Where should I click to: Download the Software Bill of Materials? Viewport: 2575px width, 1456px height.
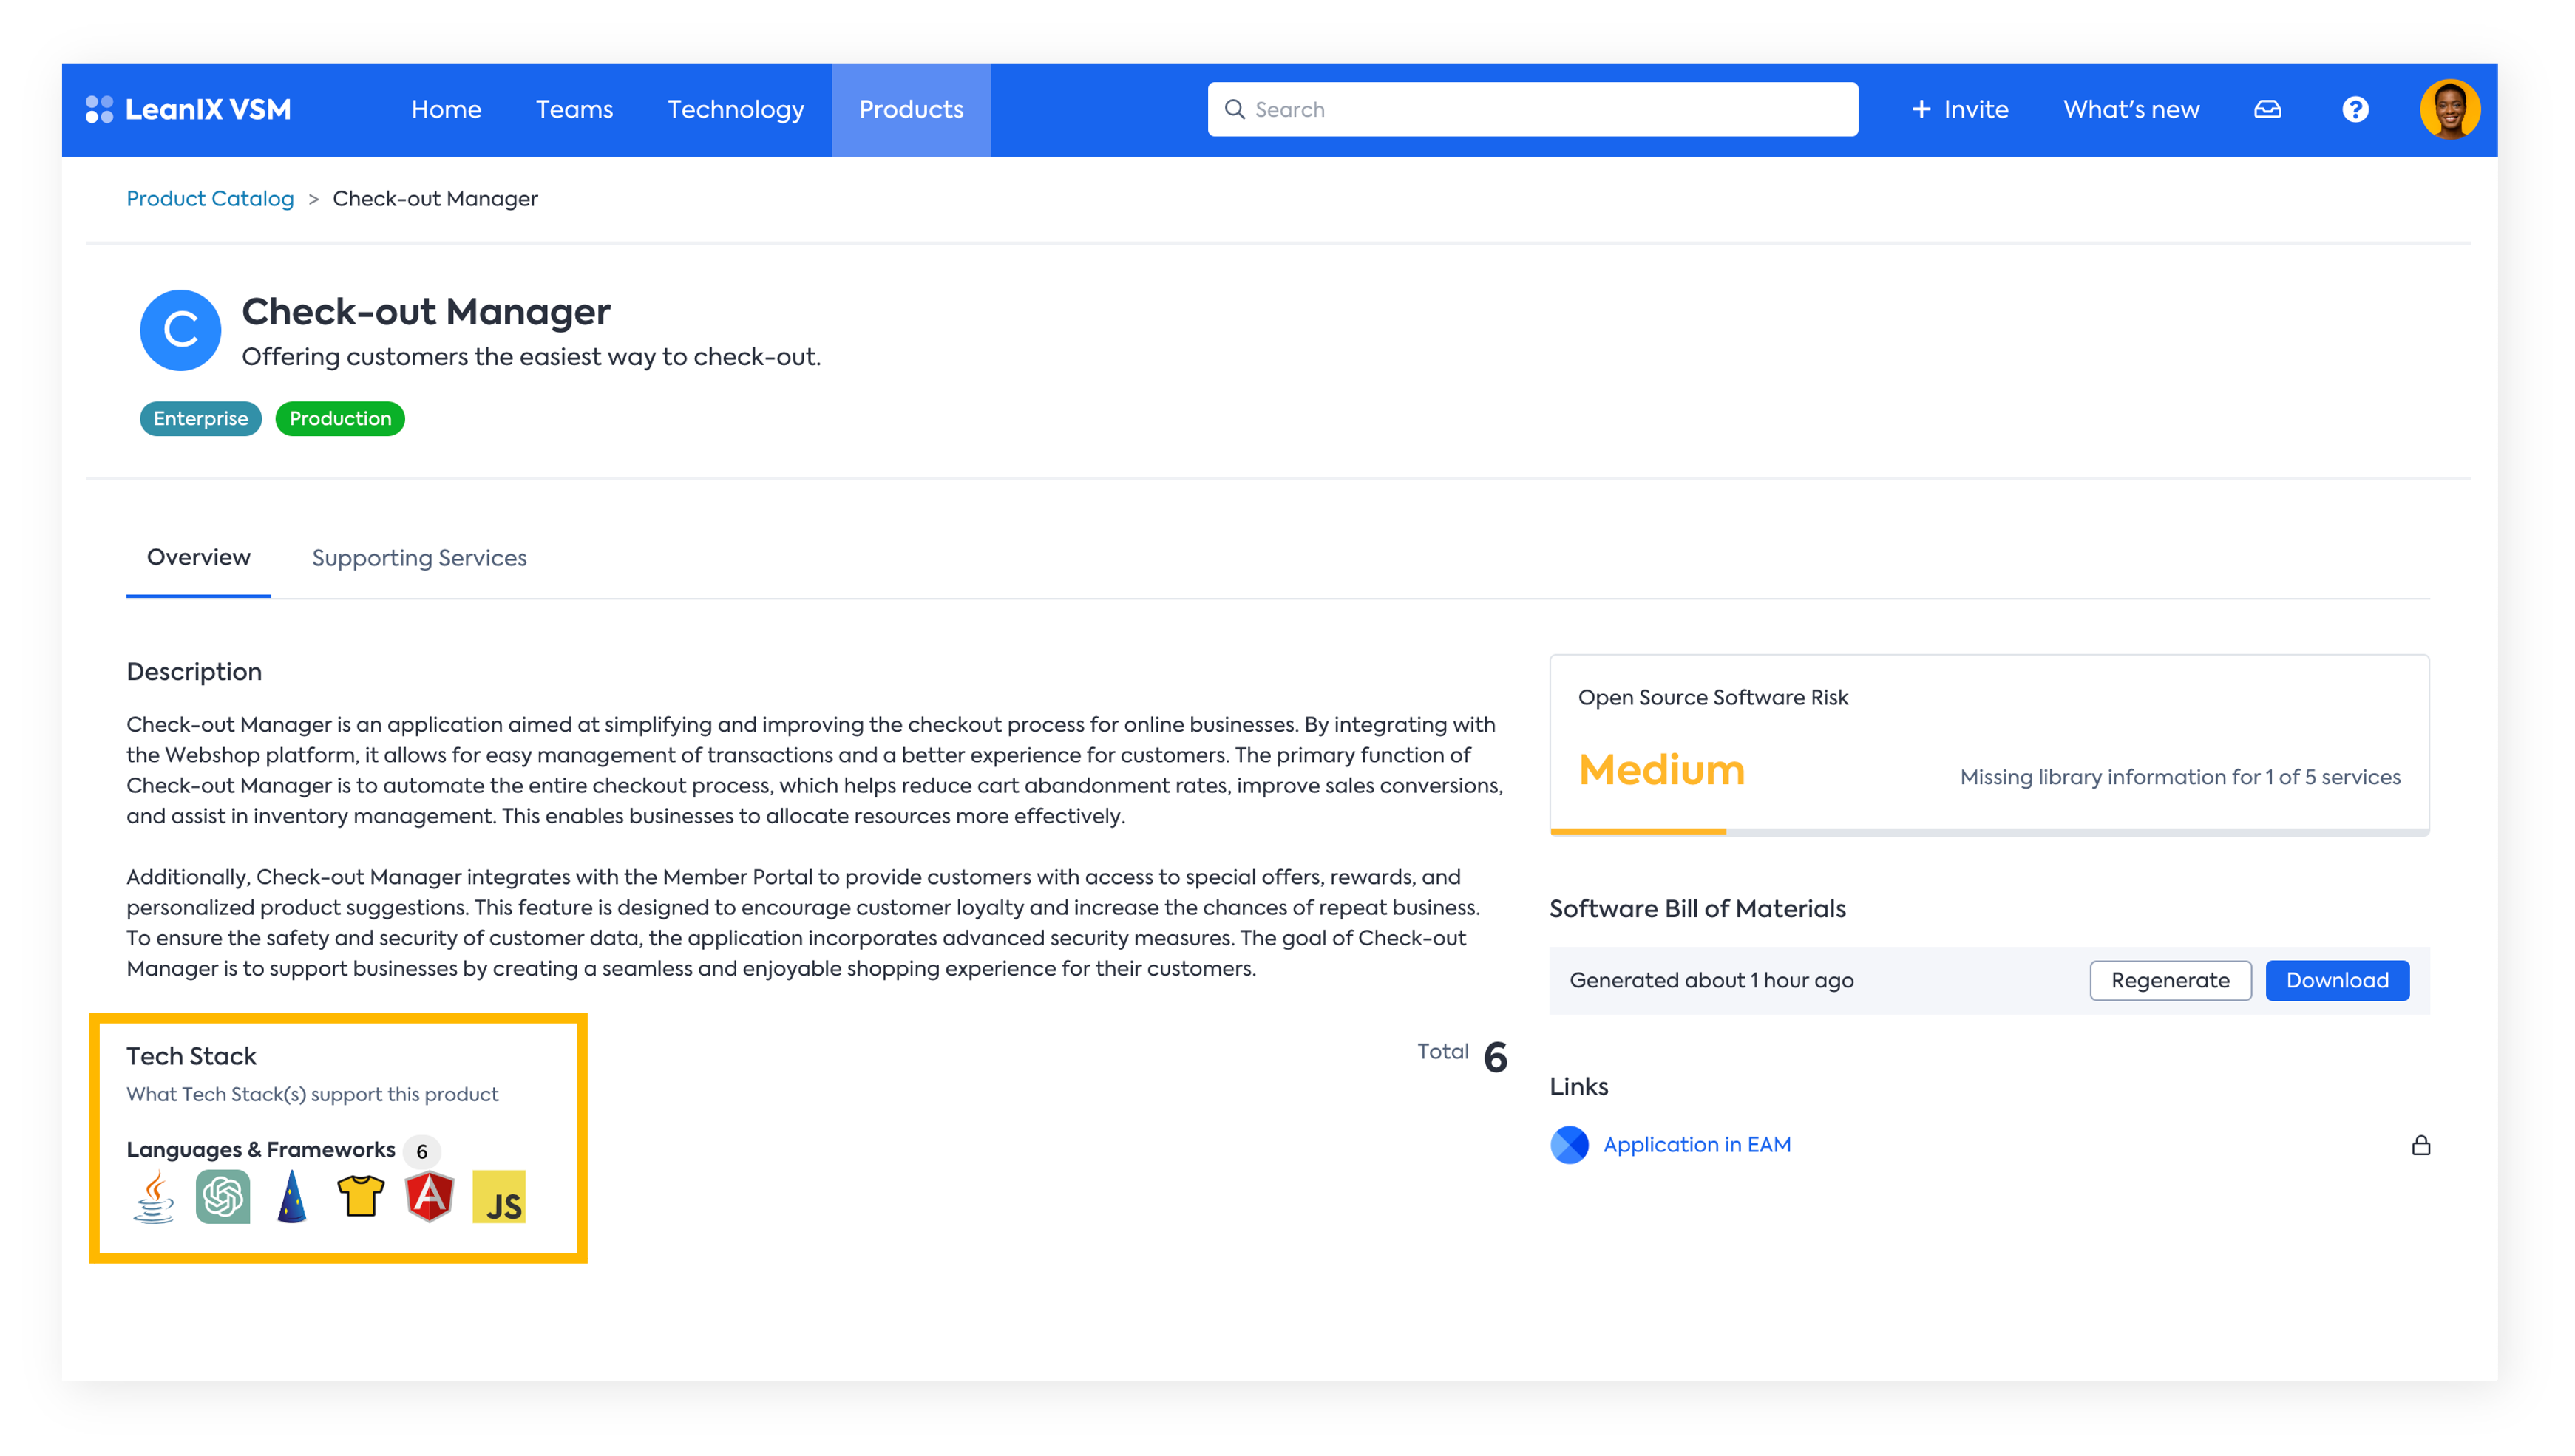coord(2337,980)
